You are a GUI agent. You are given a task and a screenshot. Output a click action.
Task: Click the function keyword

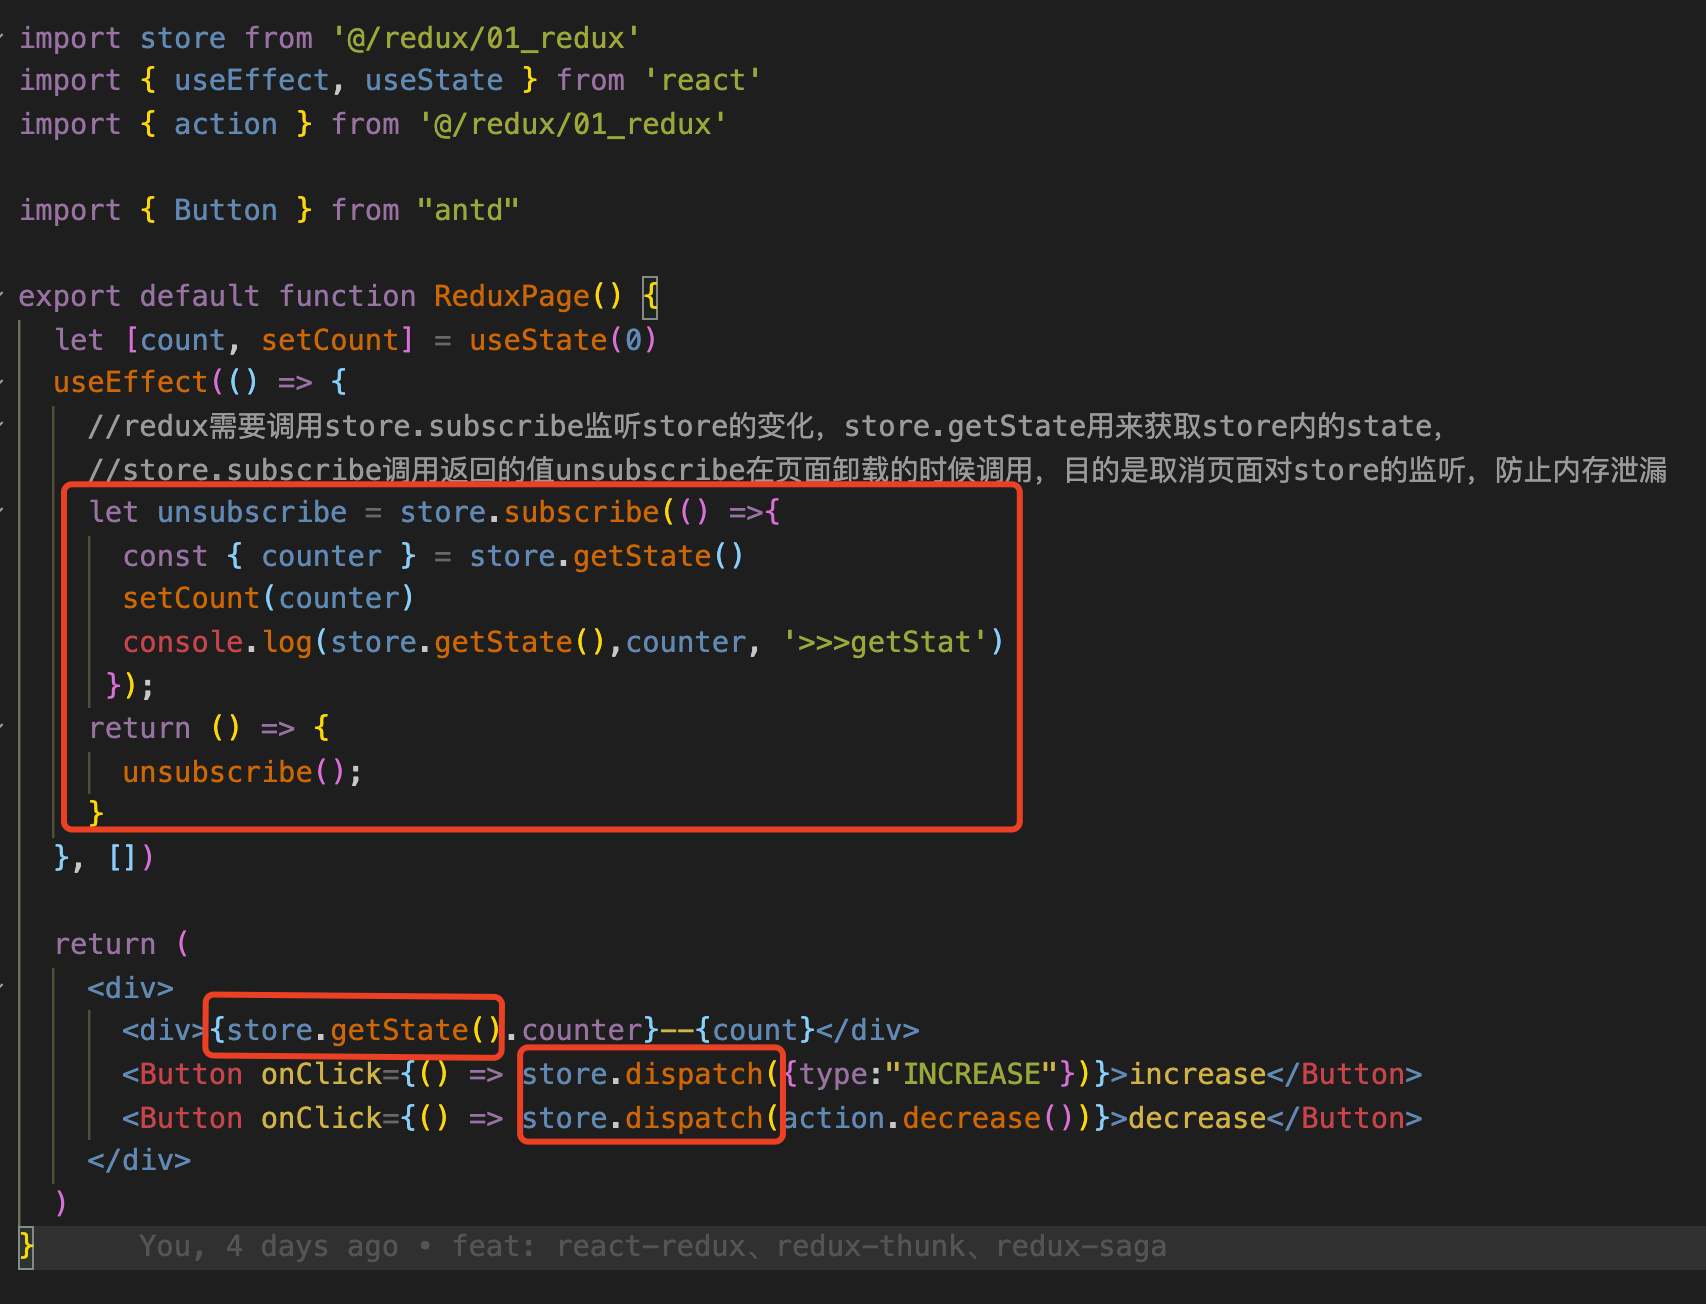tap(347, 296)
